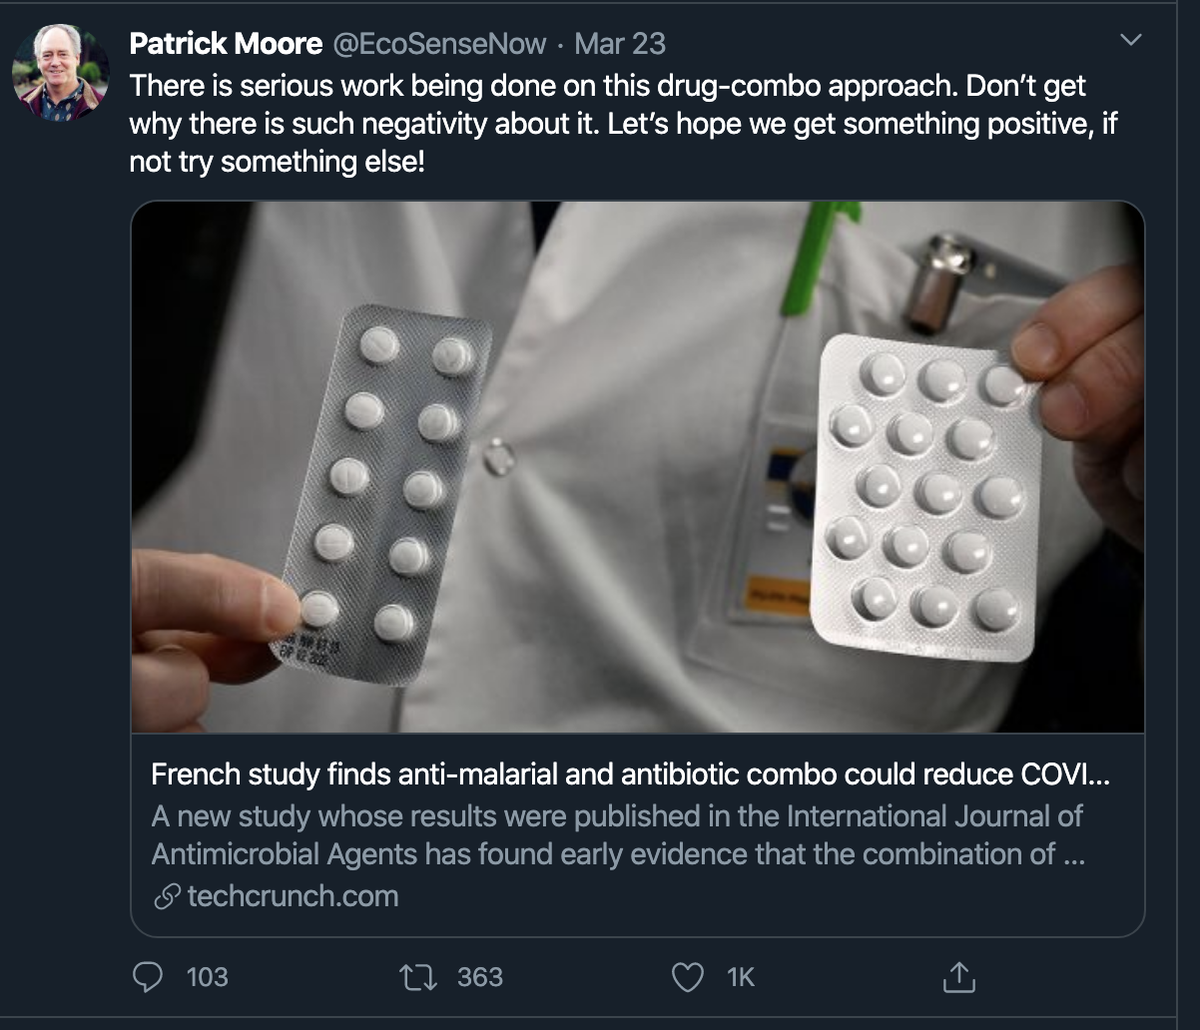This screenshot has width=1200, height=1030.
Task: Click the tweet body text
Action: (x=623, y=124)
